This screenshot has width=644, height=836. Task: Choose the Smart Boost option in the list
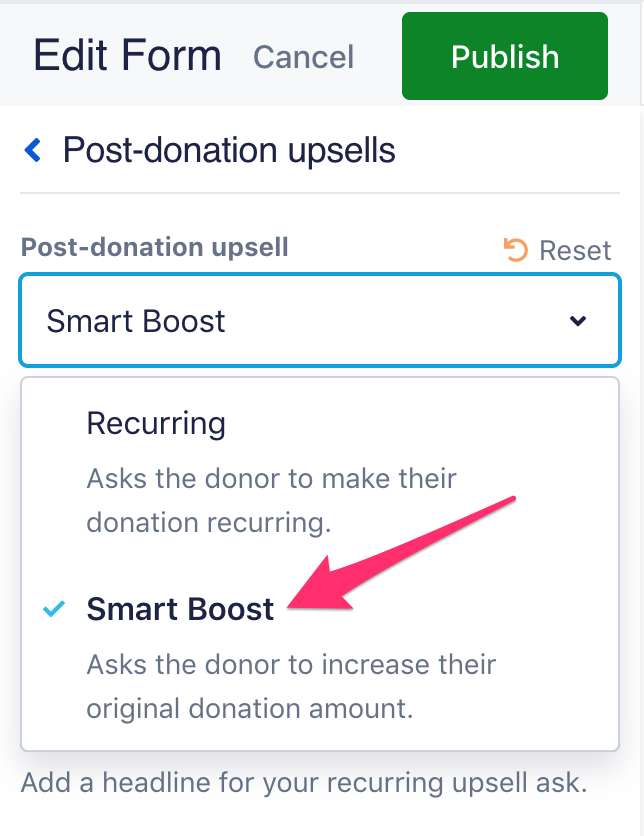tap(181, 609)
